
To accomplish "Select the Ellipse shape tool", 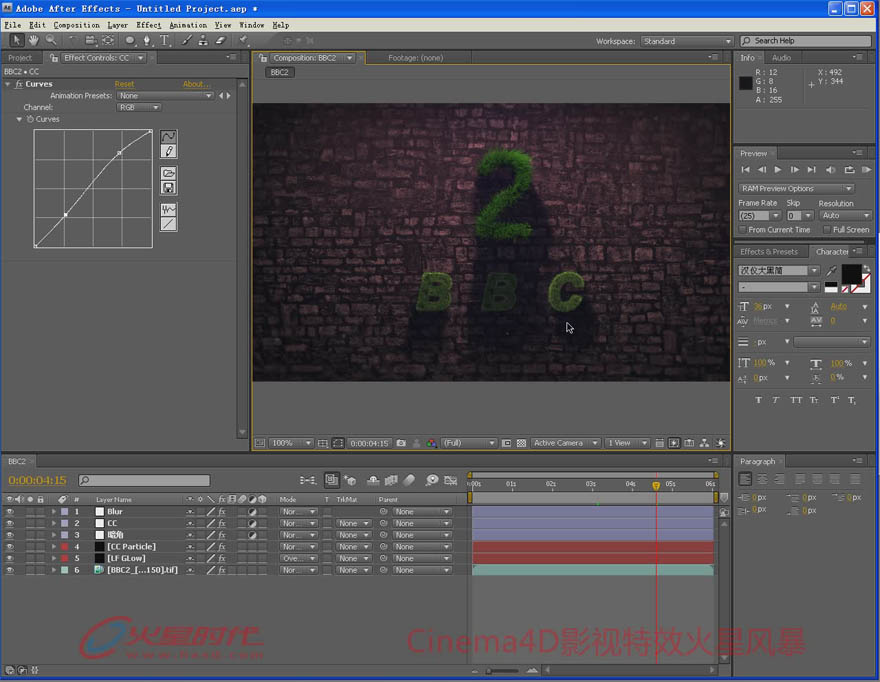I will pos(130,40).
